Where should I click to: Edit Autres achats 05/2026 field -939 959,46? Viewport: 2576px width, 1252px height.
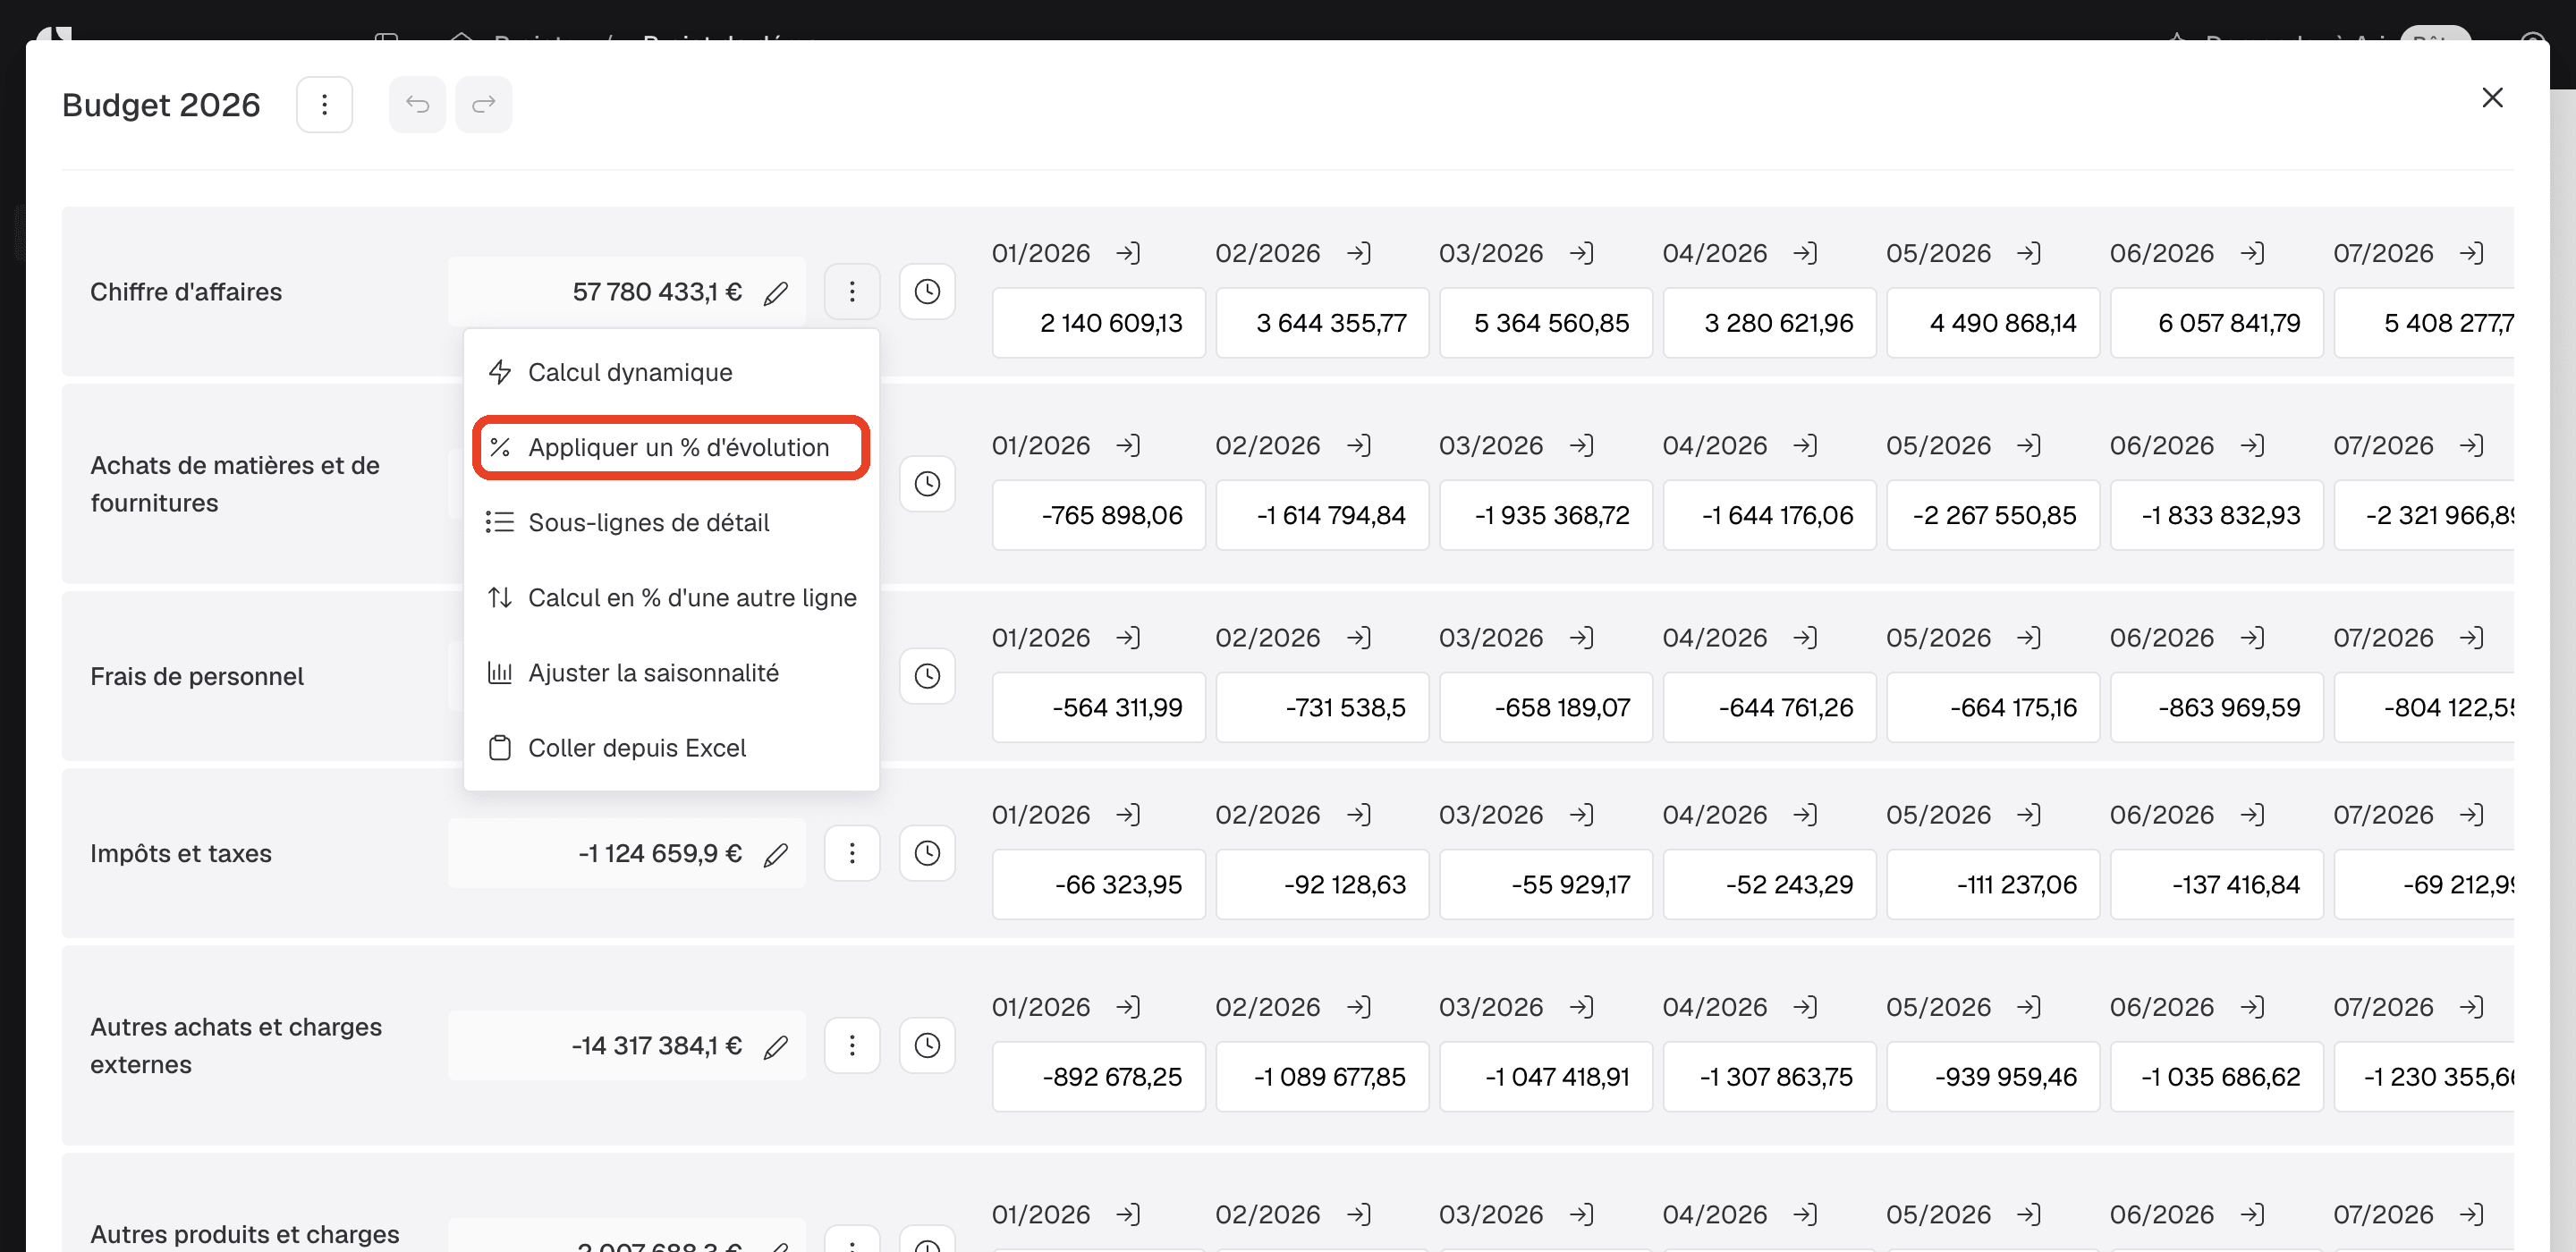(x=1993, y=1077)
